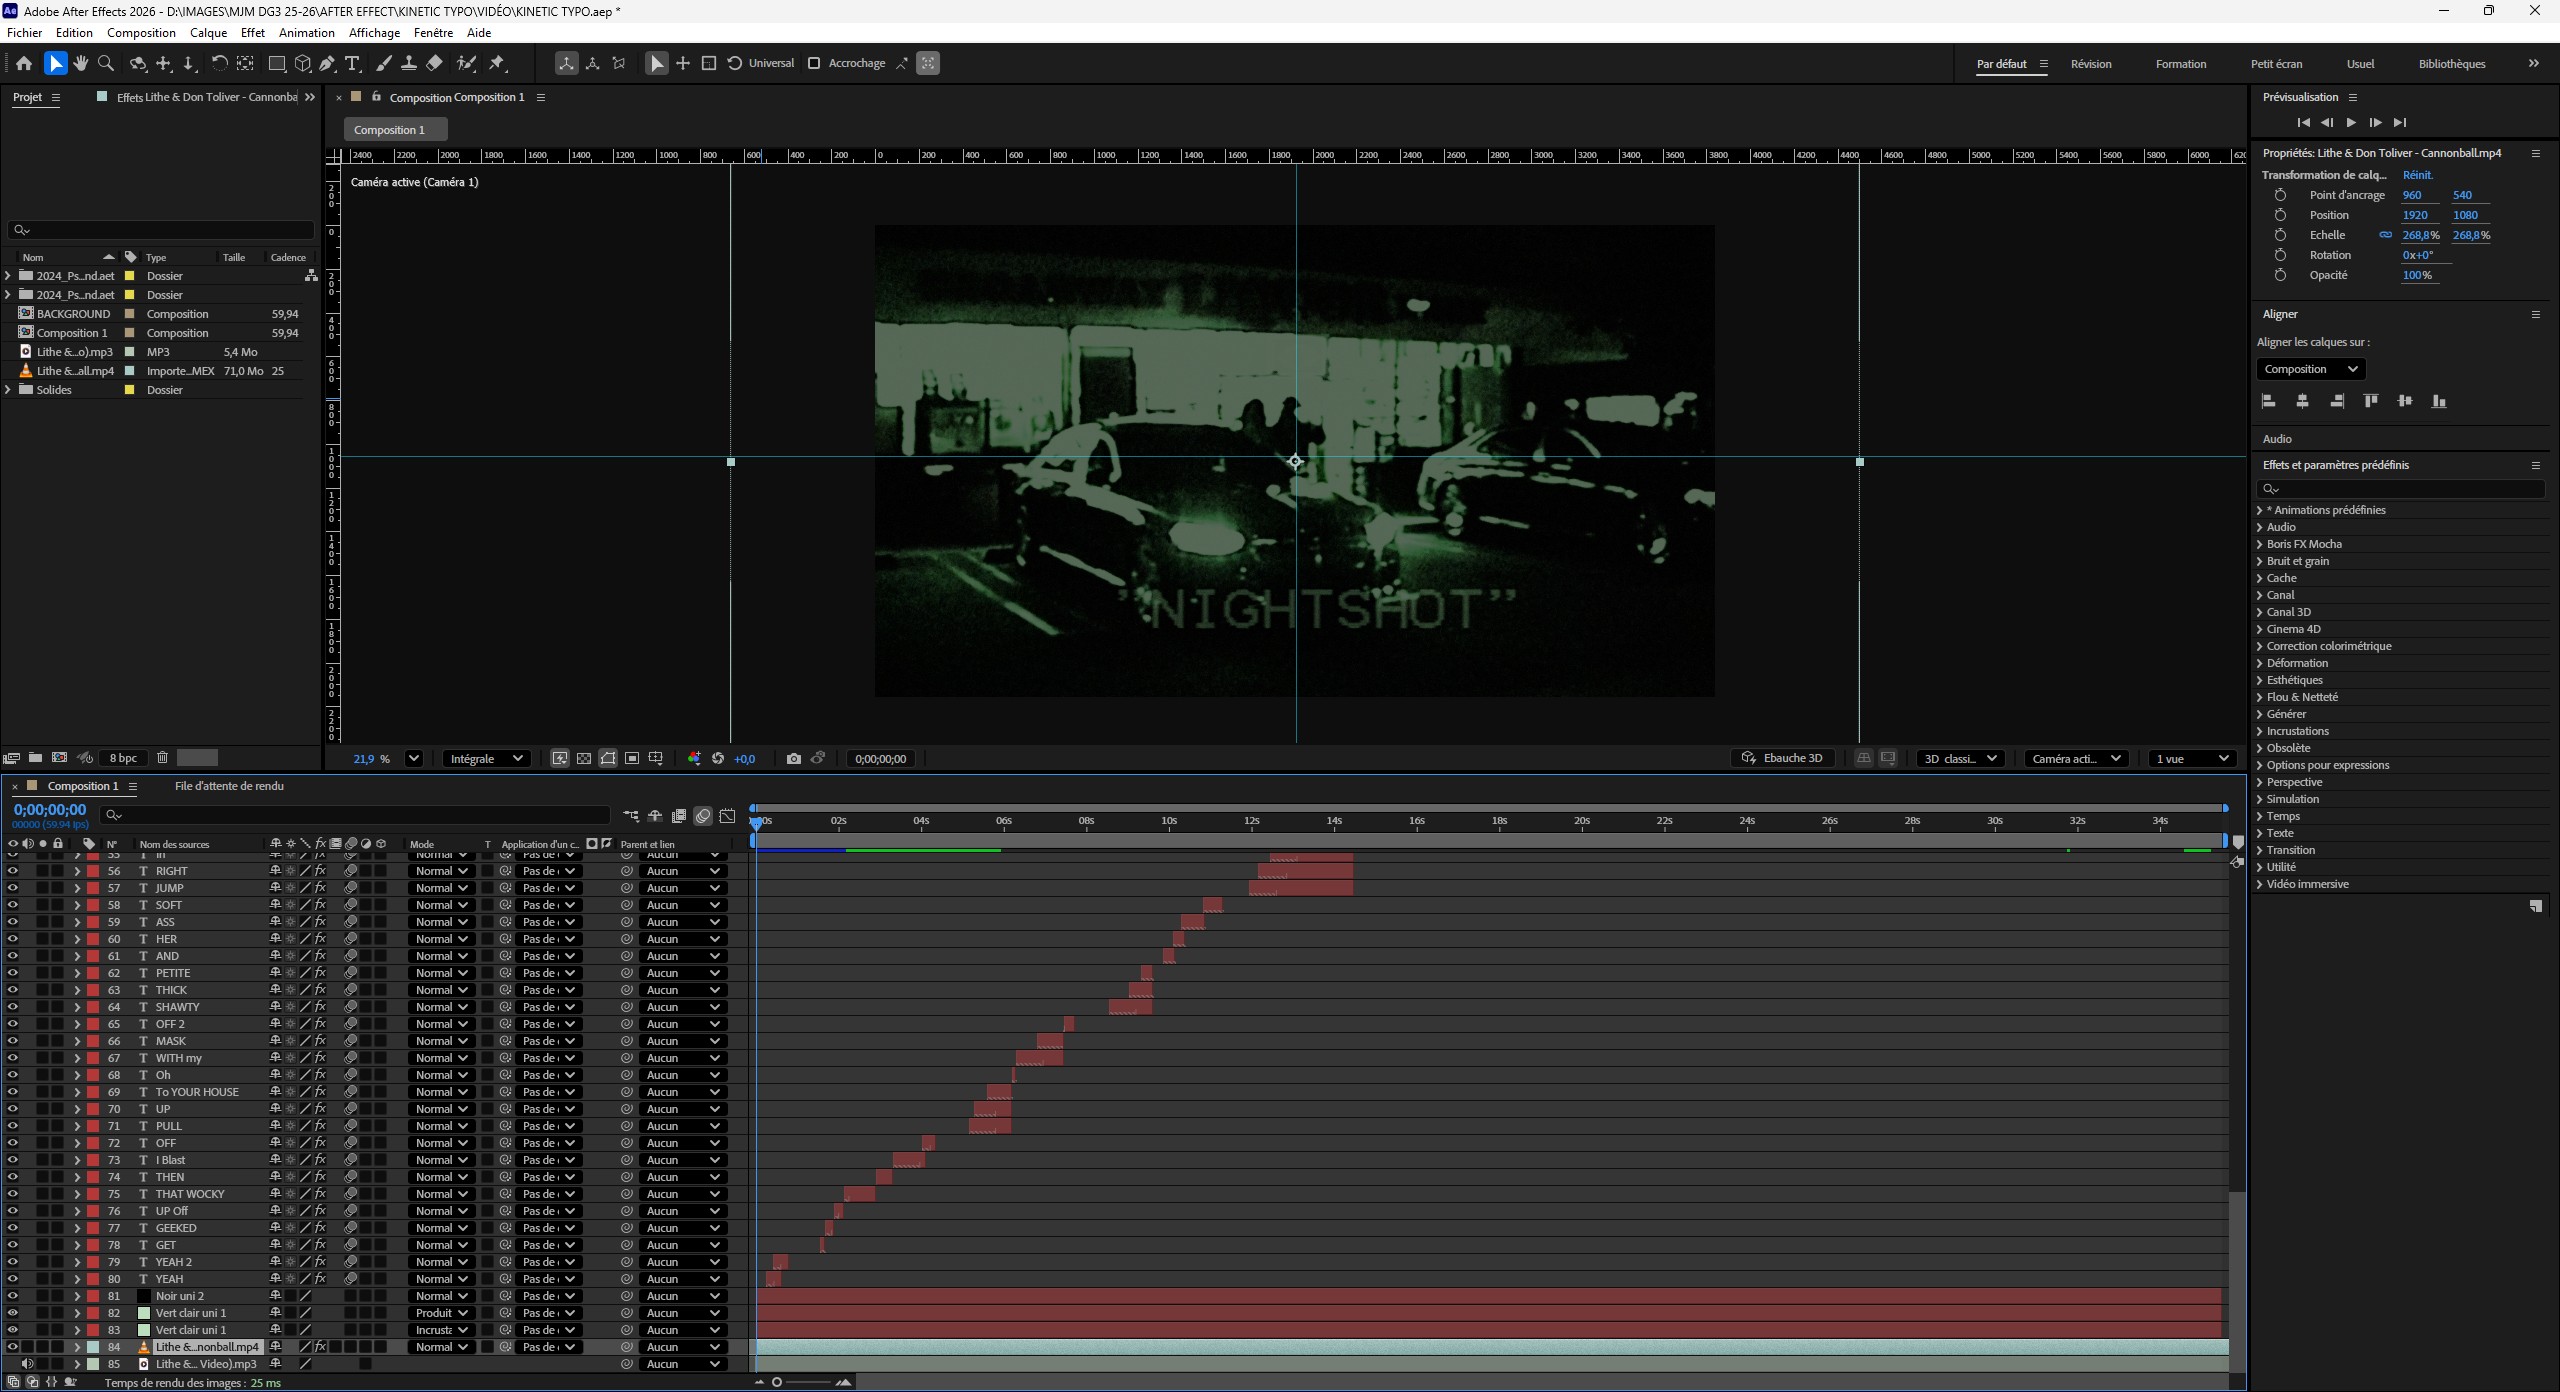
Task: Select the Pen tool
Action: pos(327,63)
